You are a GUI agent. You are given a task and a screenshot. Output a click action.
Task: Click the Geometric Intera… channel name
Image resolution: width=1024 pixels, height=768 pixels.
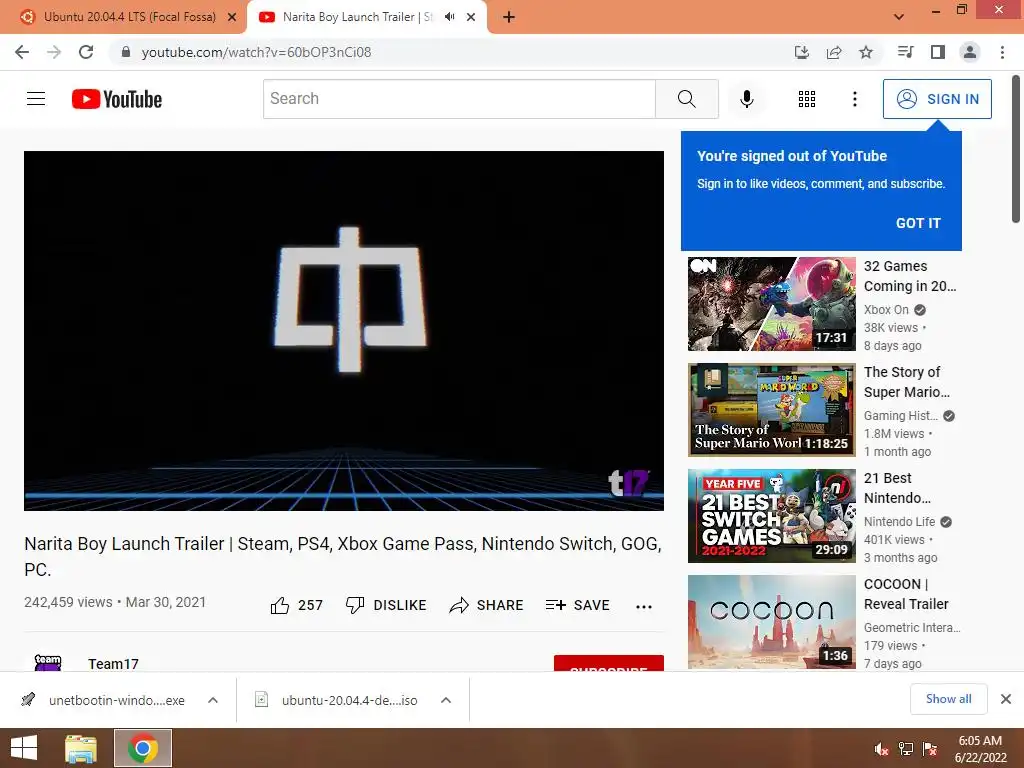coord(912,628)
